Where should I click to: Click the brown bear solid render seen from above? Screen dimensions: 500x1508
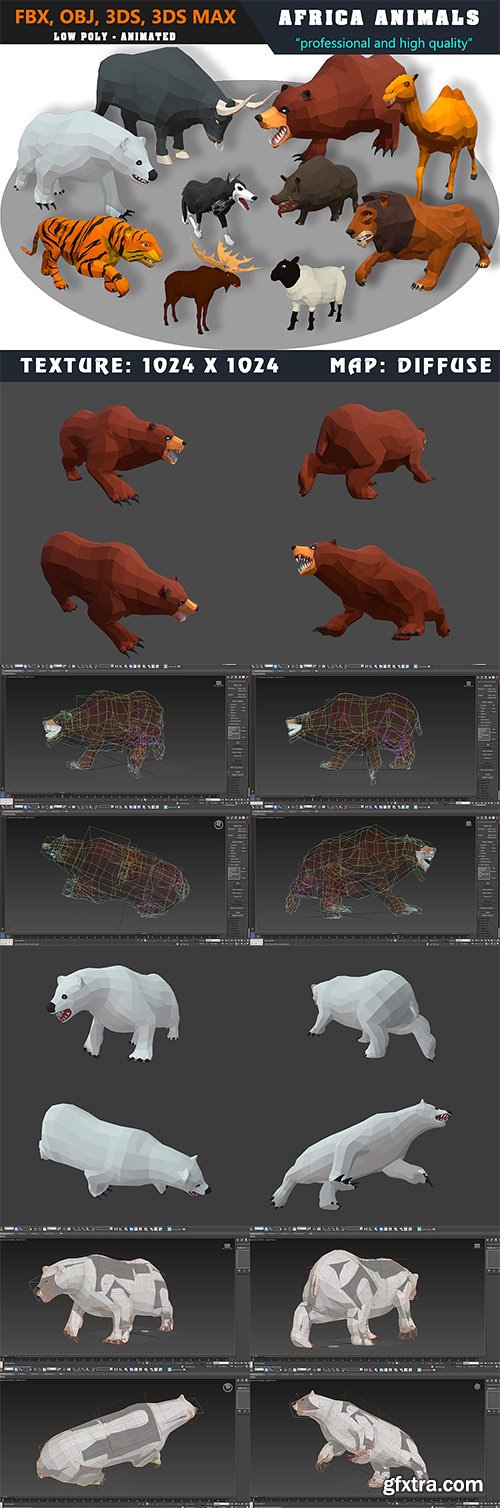118,590
